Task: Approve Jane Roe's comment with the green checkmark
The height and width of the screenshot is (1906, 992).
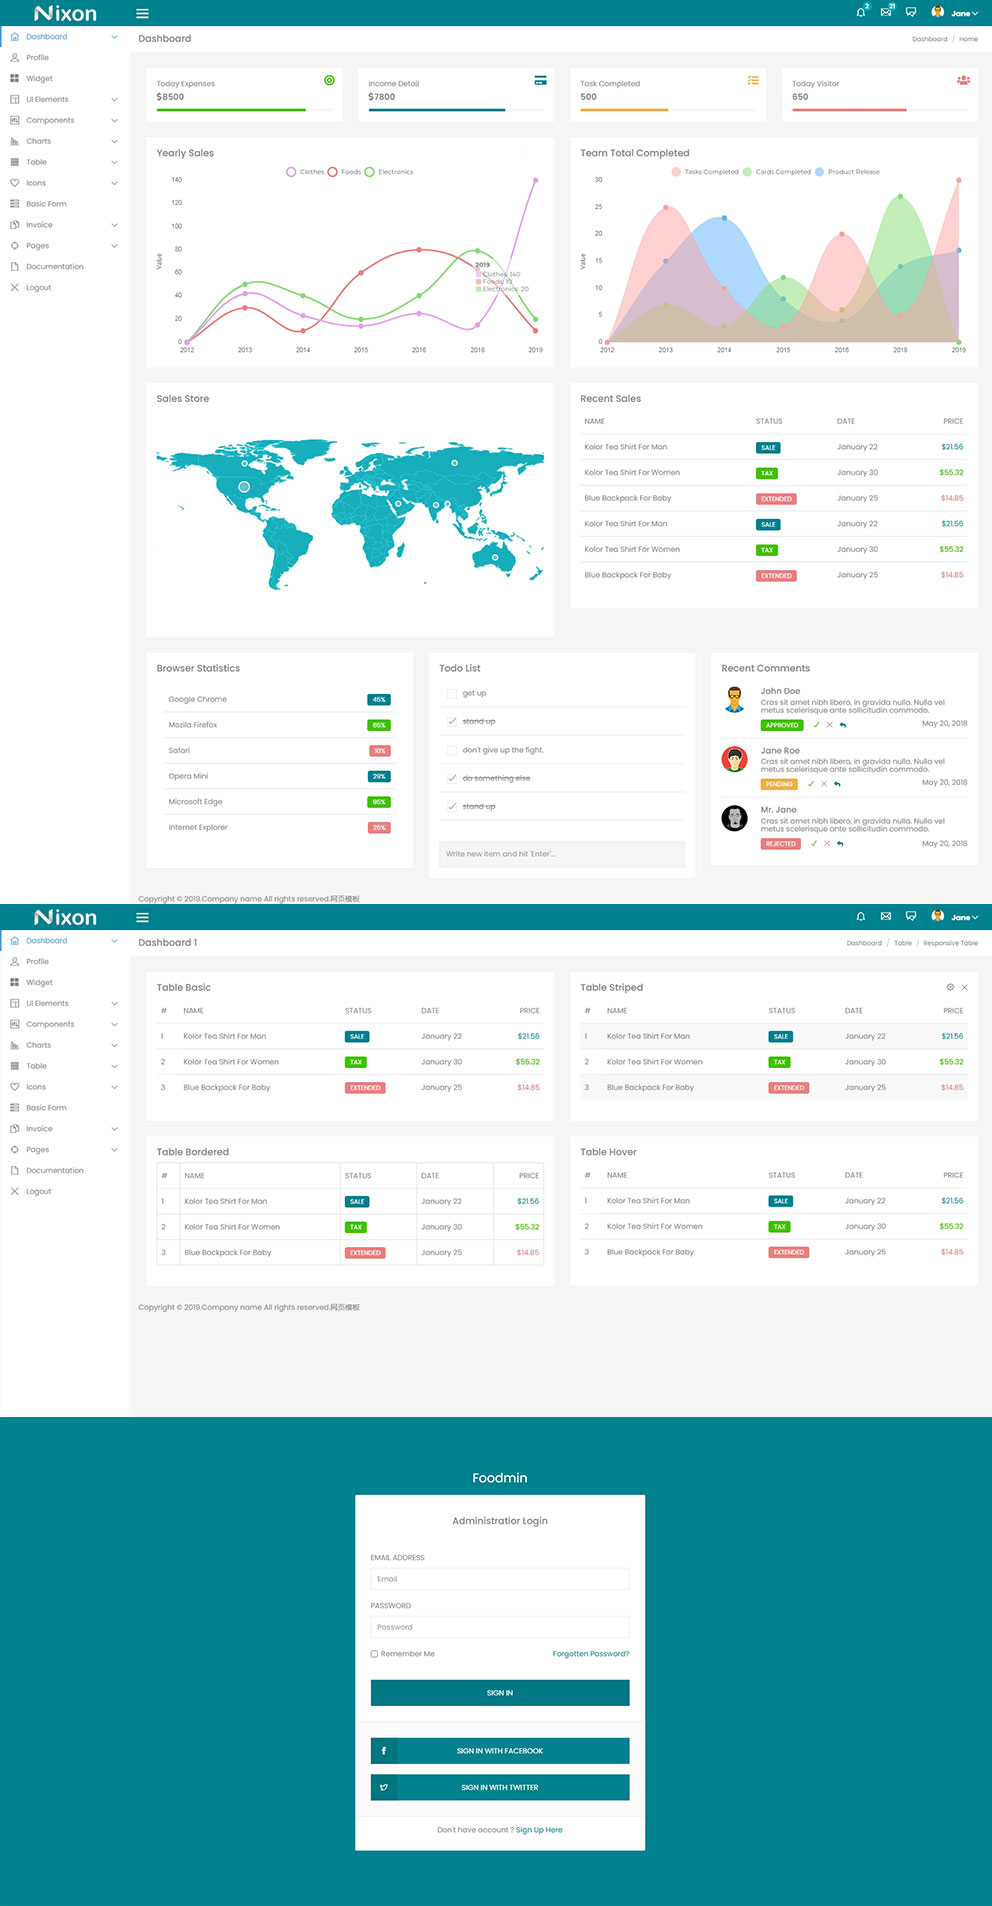Action: coord(810,784)
